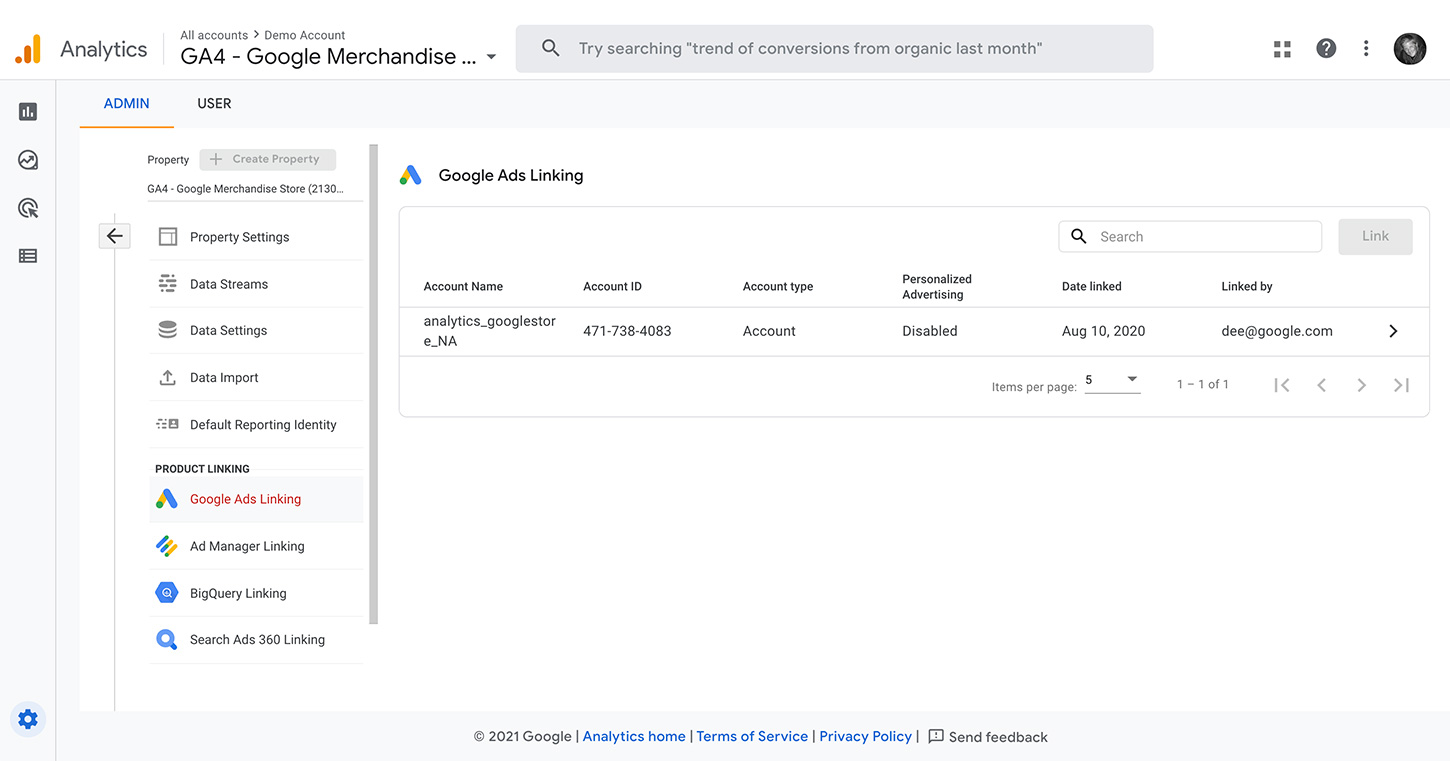Click the Account type column header
The width and height of the screenshot is (1450, 761).
click(x=778, y=286)
